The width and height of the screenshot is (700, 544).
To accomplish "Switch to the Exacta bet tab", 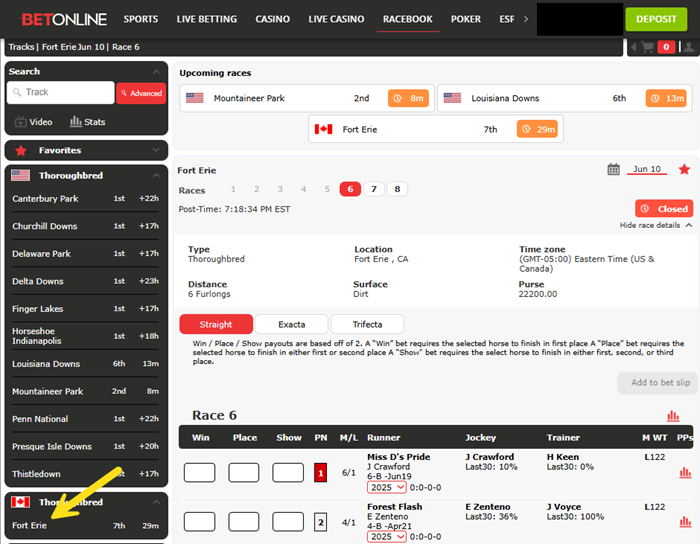I will pos(292,324).
